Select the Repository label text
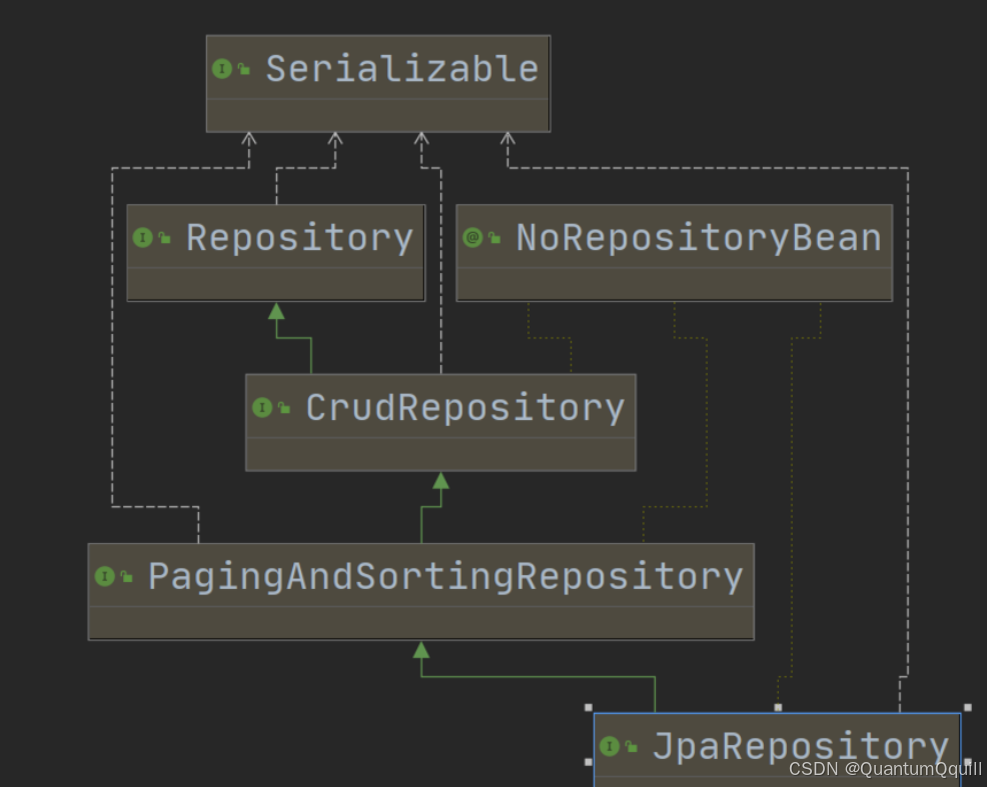 pyautogui.click(x=300, y=239)
